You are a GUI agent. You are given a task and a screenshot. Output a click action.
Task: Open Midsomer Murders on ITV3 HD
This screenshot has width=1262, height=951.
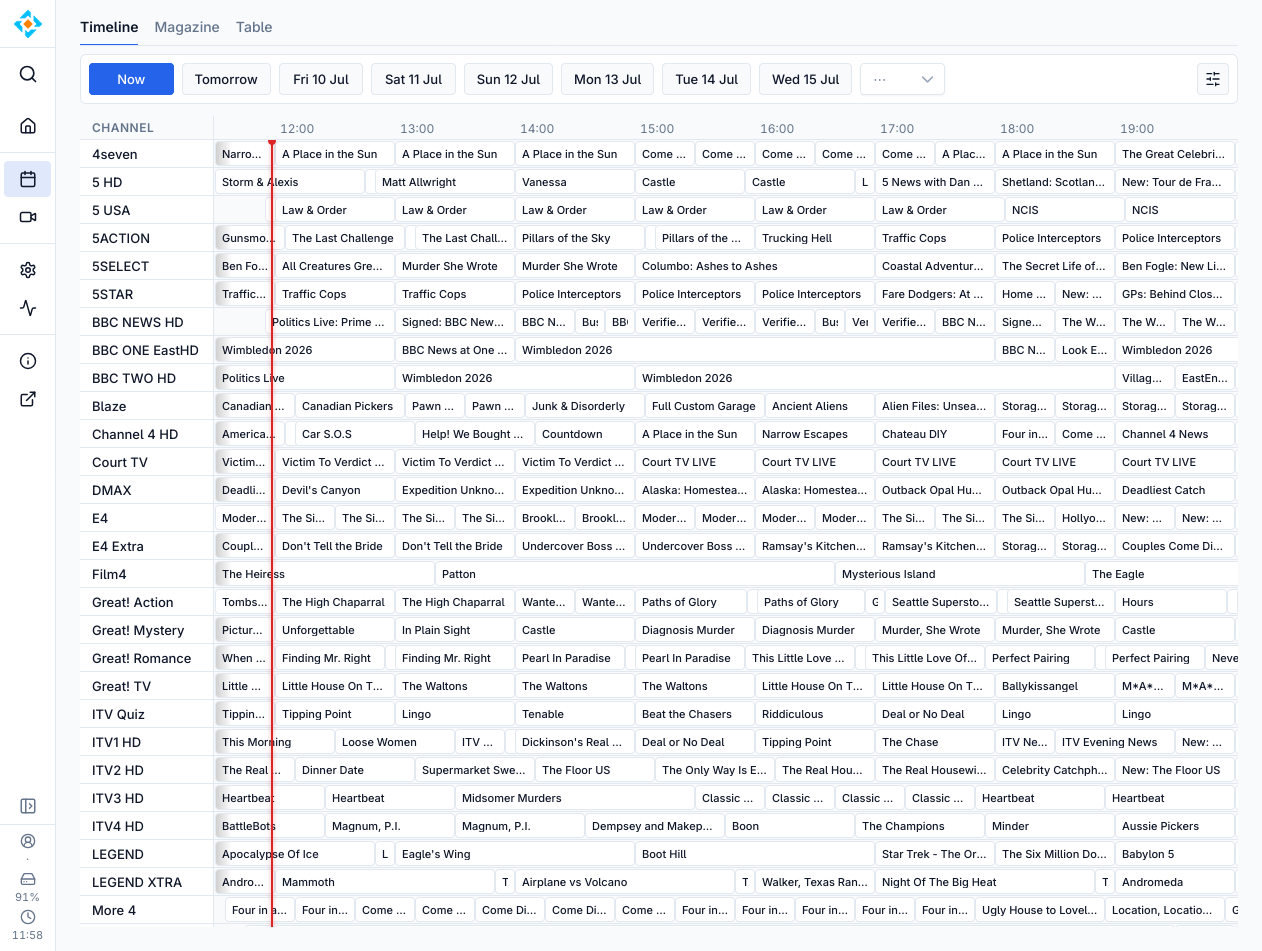point(575,798)
